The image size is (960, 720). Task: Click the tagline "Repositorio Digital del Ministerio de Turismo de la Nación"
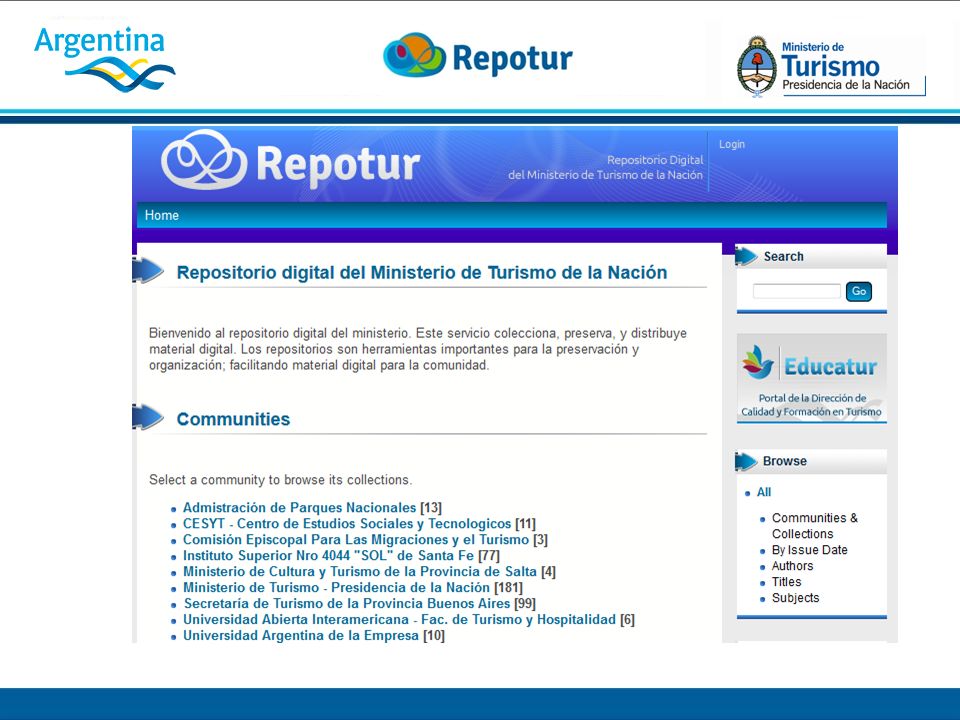pyautogui.click(x=606, y=167)
